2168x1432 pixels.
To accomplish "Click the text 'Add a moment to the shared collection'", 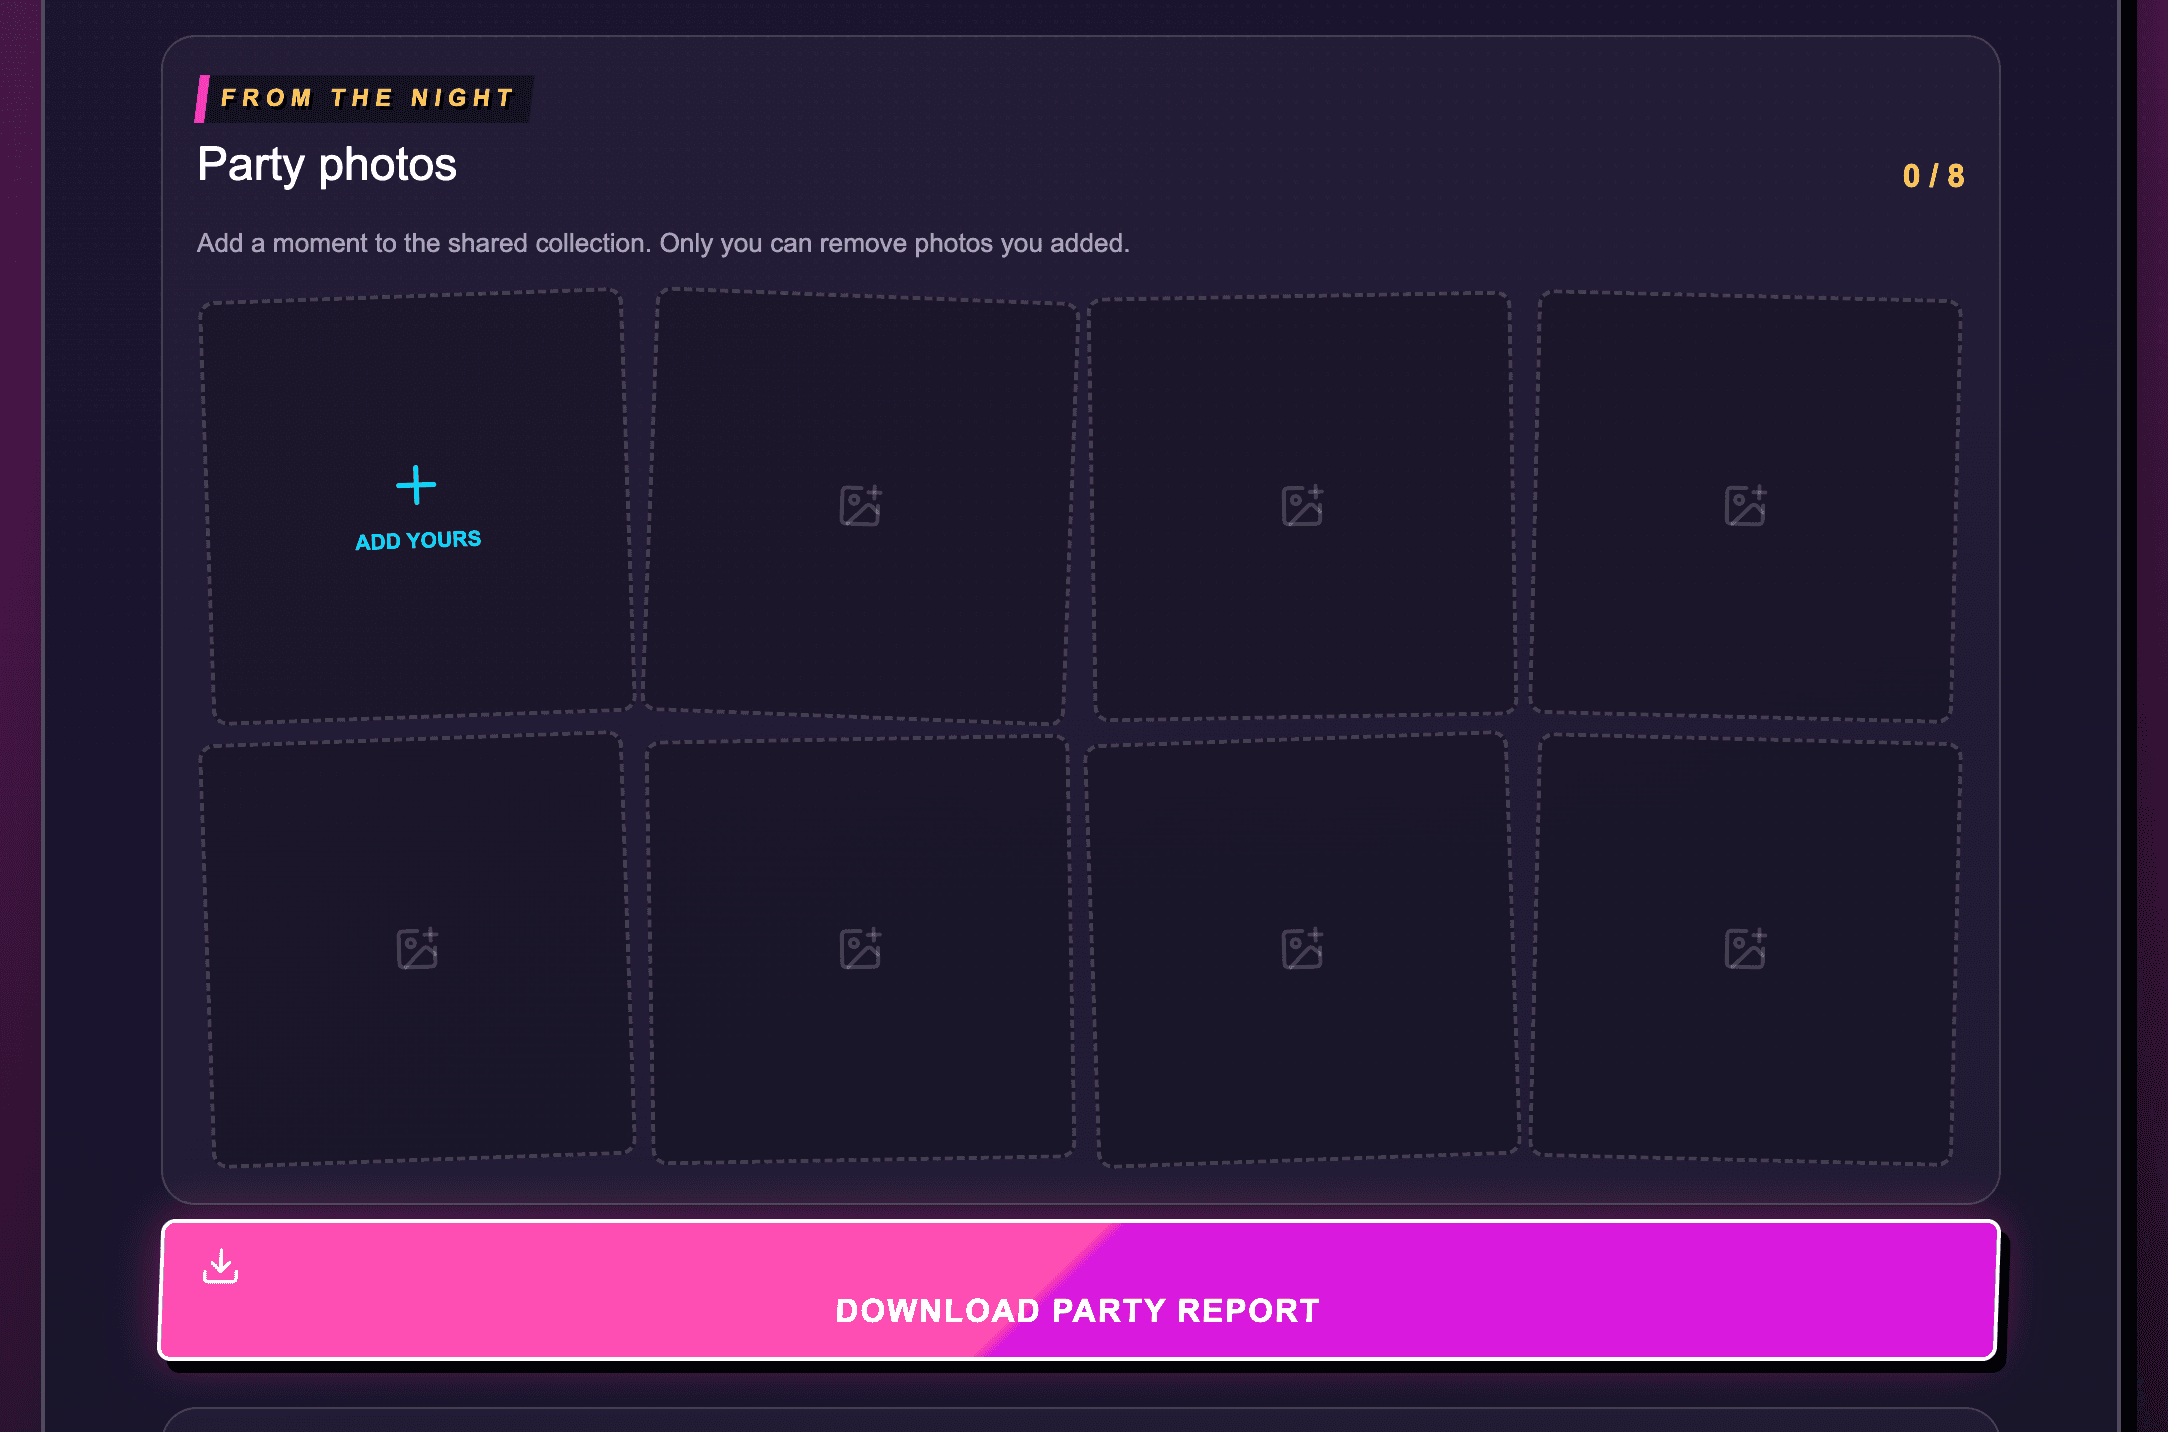I will [x=423, y=243].
